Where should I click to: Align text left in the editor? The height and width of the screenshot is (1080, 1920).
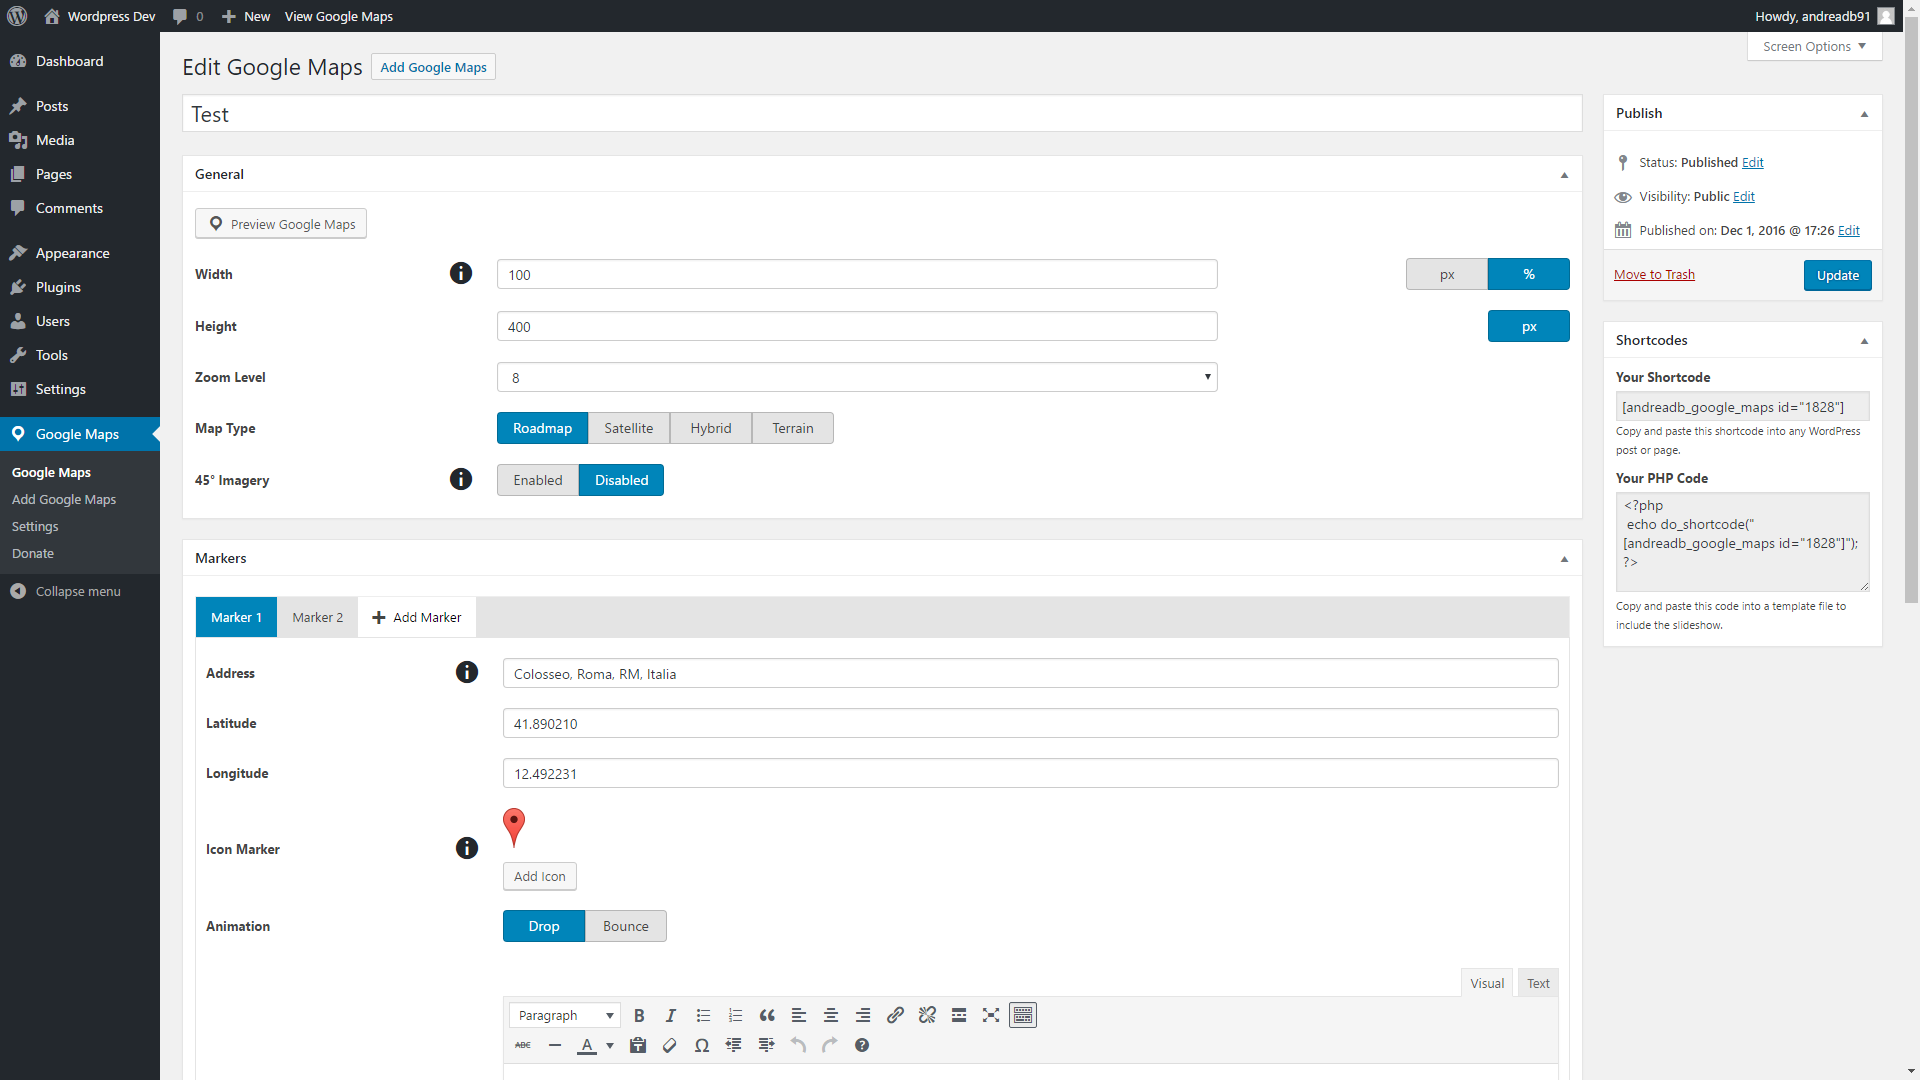(x=799, y=1015)
